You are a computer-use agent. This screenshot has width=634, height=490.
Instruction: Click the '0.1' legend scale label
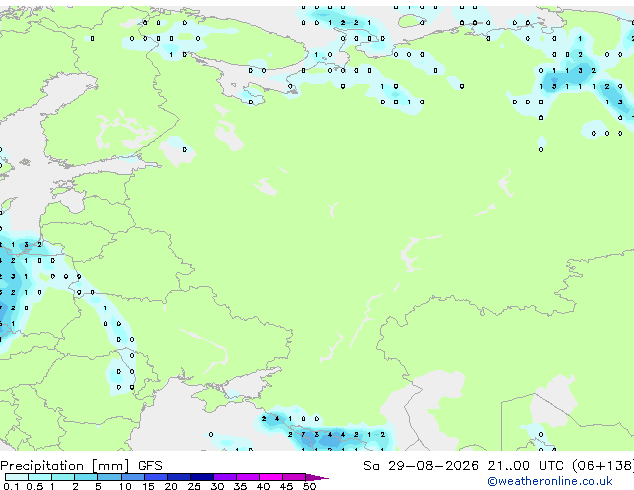pos(12,486)
